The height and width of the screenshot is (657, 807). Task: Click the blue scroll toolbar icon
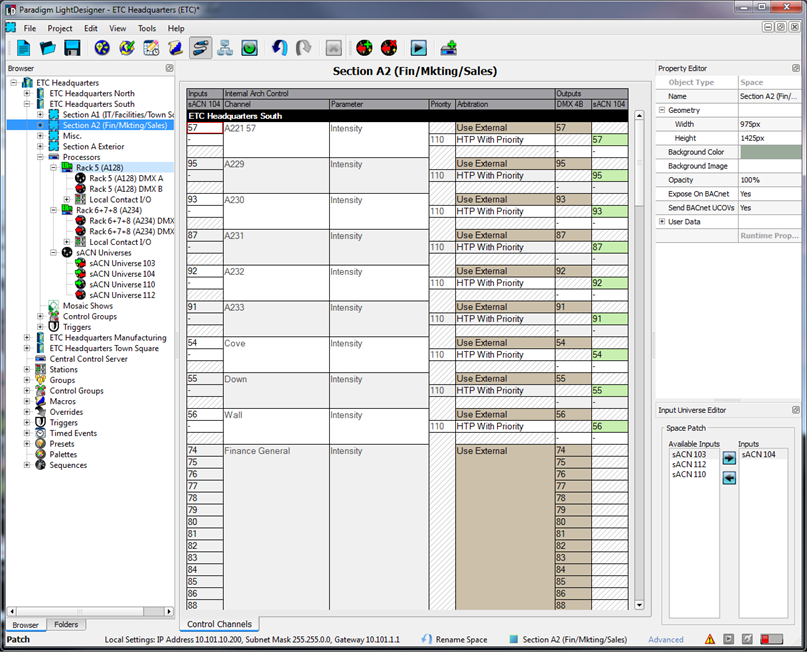pyautogui.click(x=176, y=48)
